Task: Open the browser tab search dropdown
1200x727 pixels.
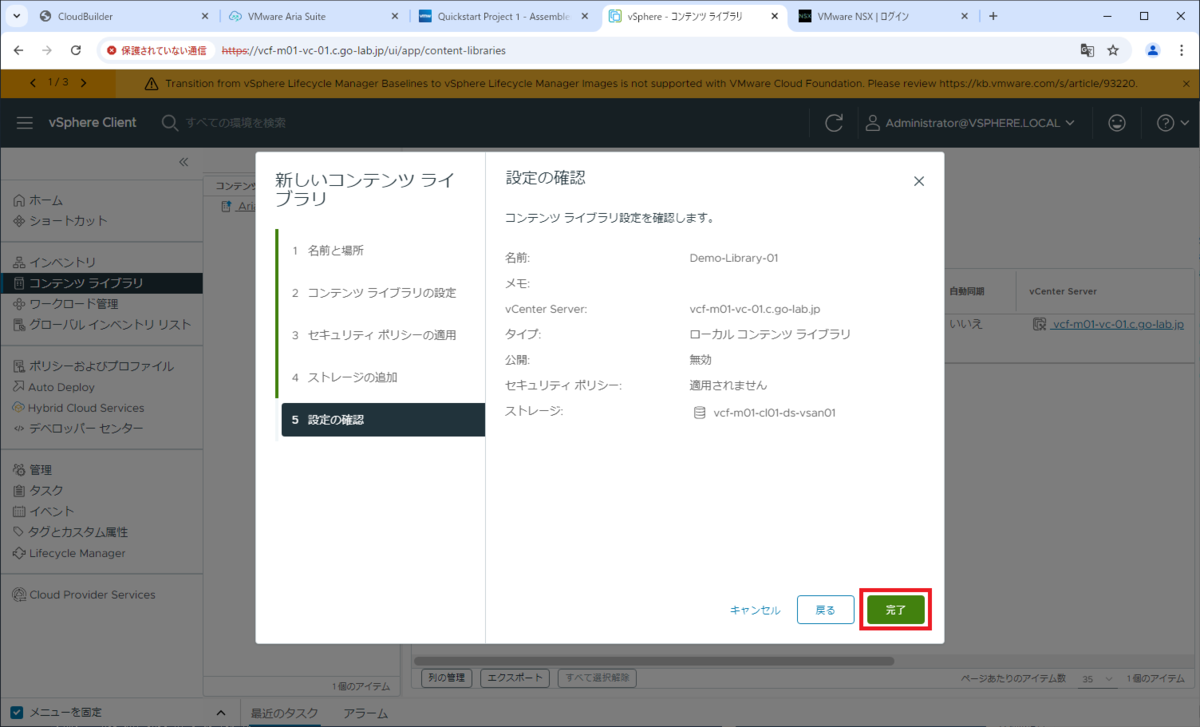Action: 17,17
